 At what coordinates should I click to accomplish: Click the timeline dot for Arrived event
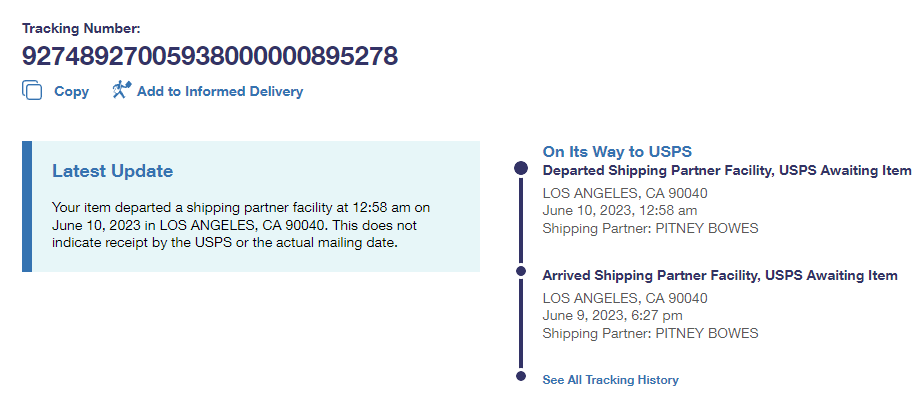(x=520, y=271)
